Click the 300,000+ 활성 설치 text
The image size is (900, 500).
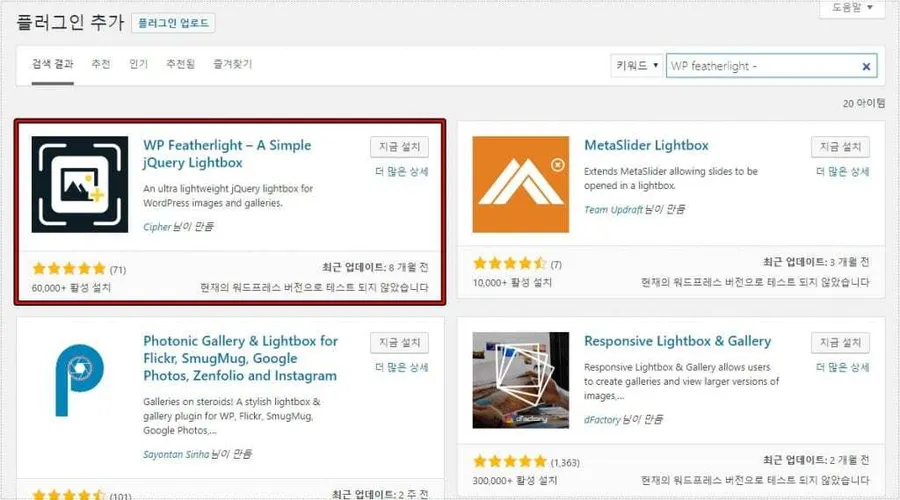(515, 480)
